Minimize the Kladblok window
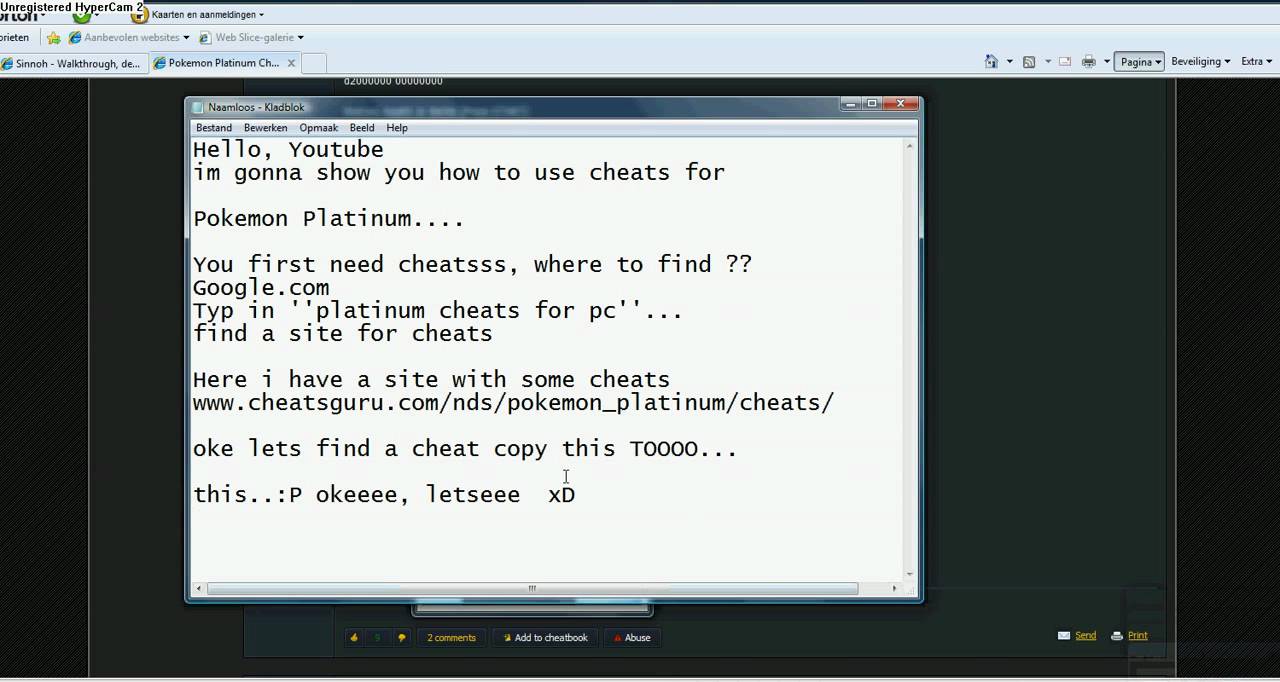 coord(851,103)
